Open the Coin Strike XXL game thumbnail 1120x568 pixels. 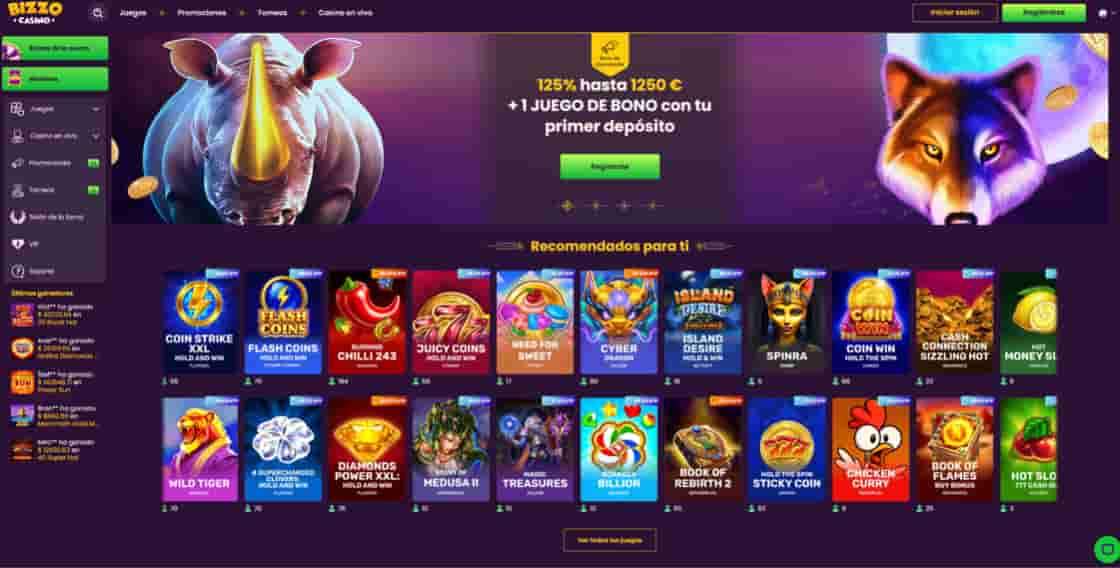click(200, 322)
